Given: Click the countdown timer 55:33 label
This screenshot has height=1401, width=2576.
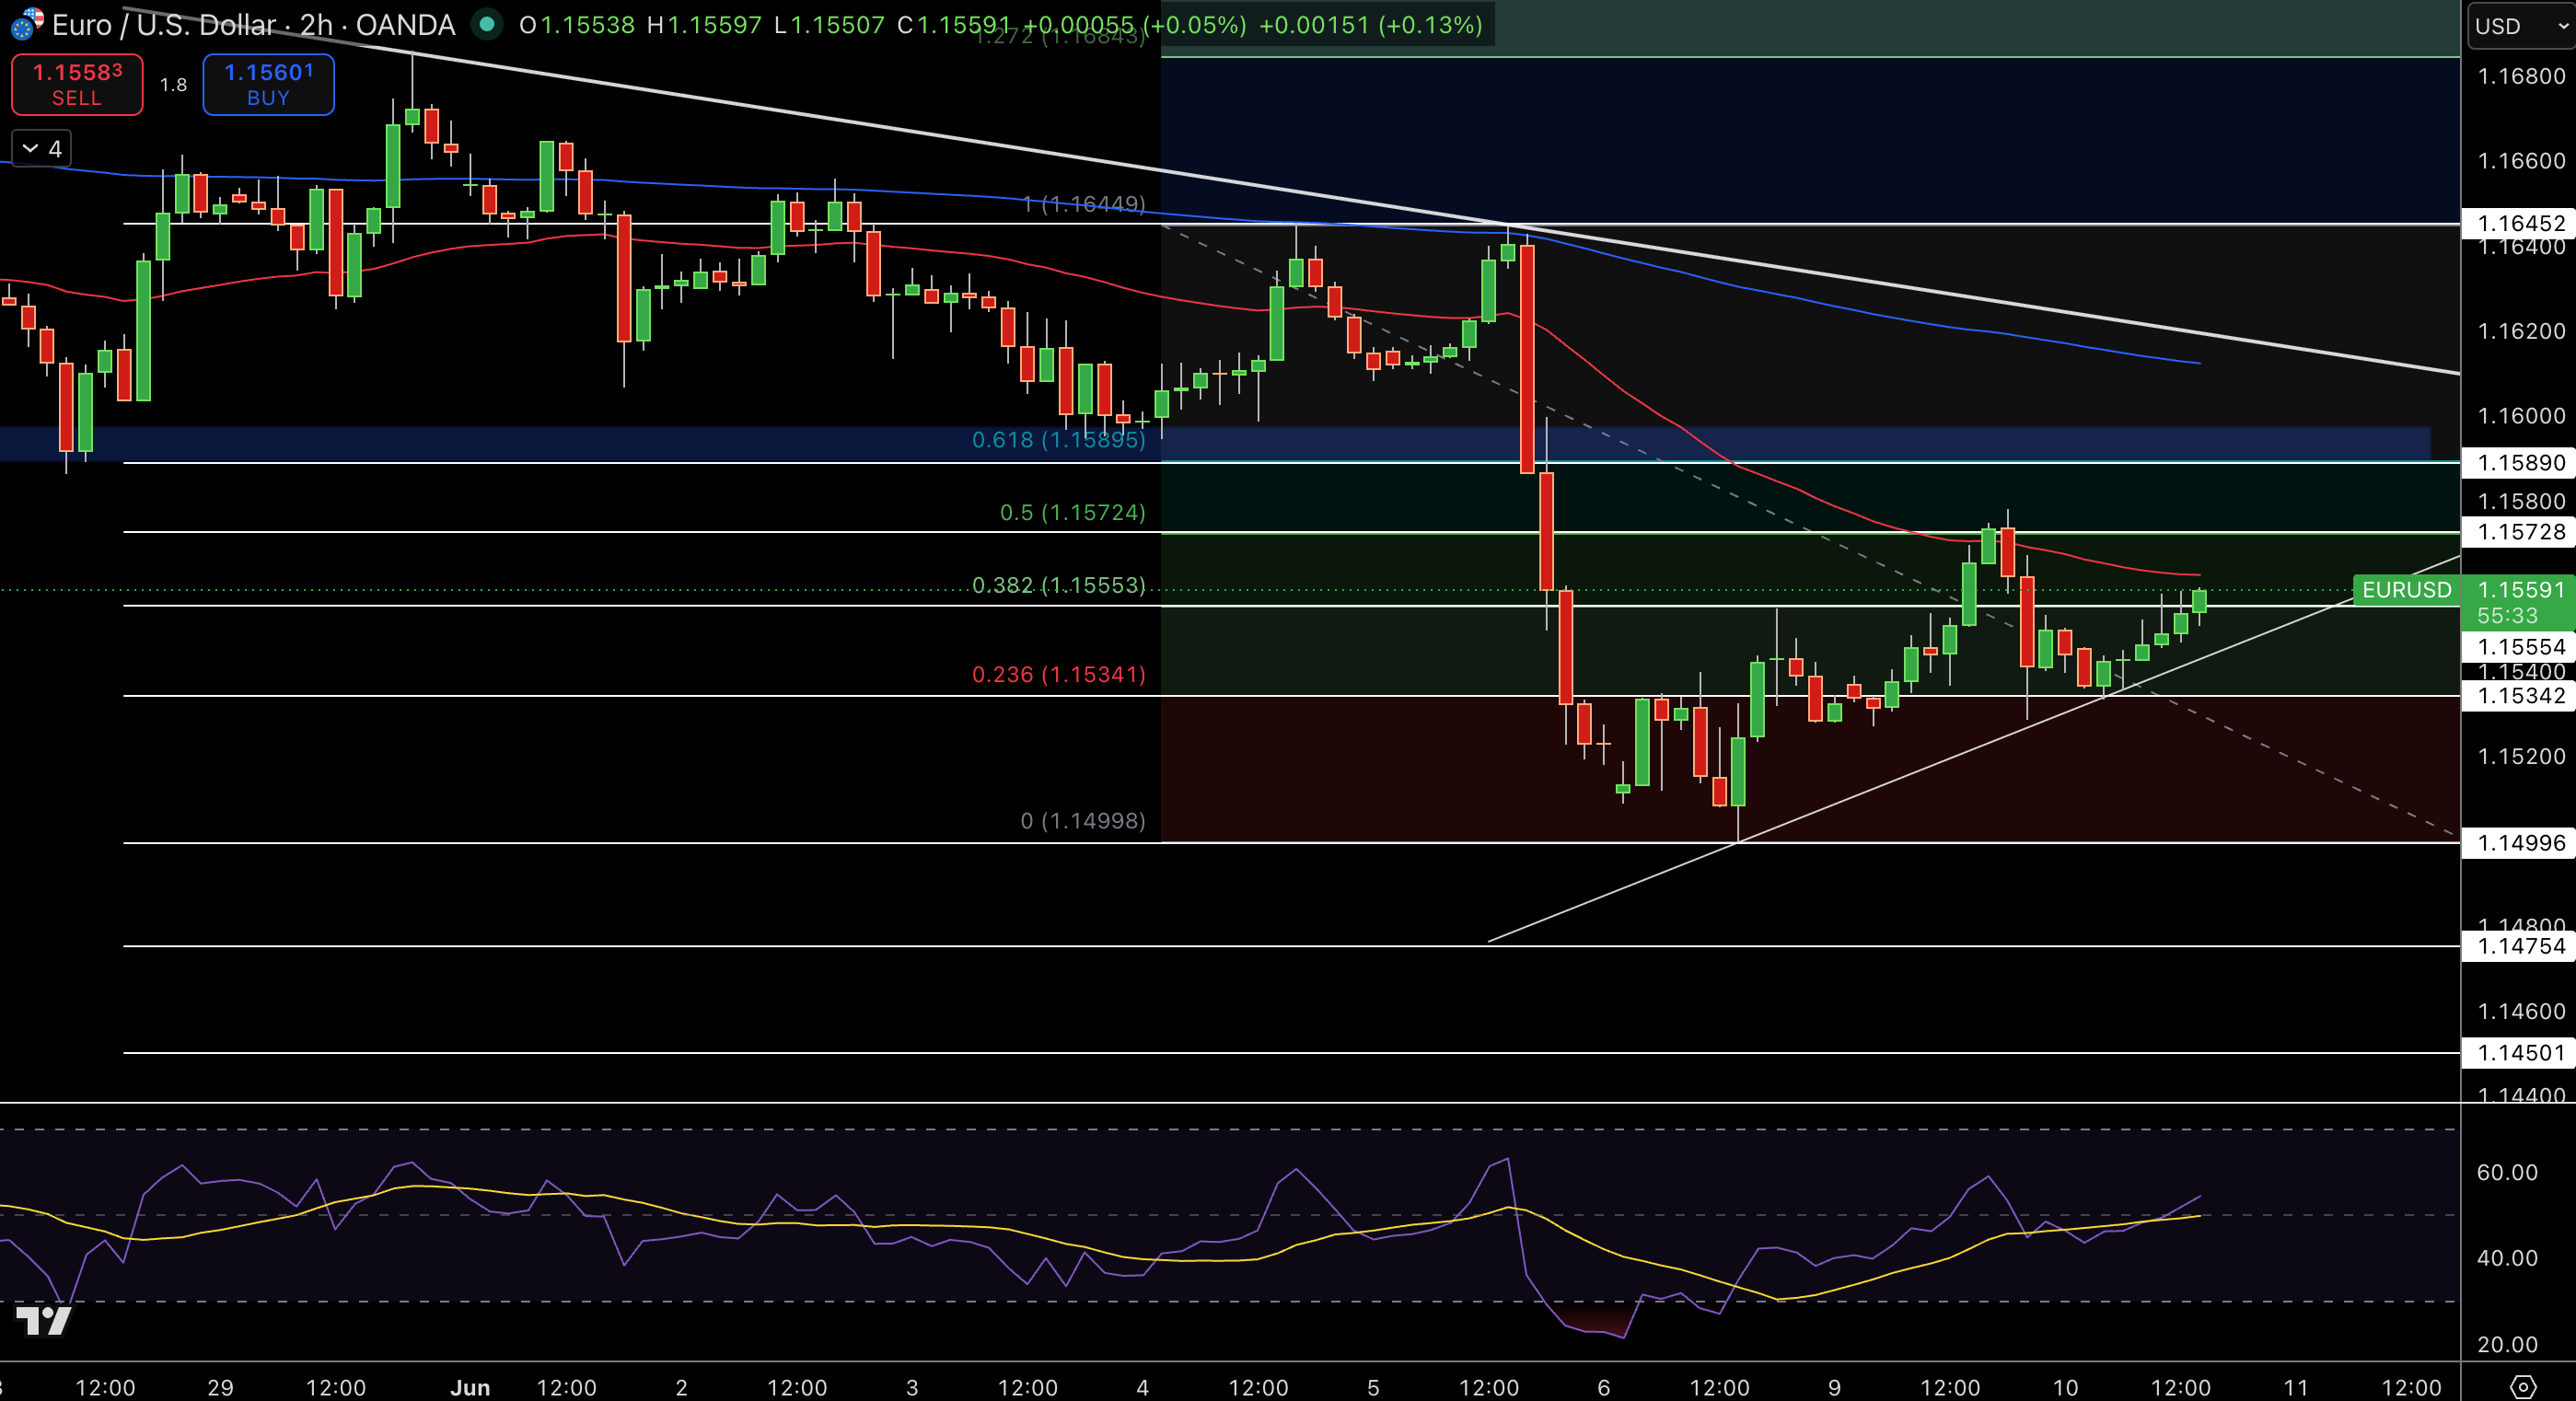Looking at the screenshot, I should 2507,616.
